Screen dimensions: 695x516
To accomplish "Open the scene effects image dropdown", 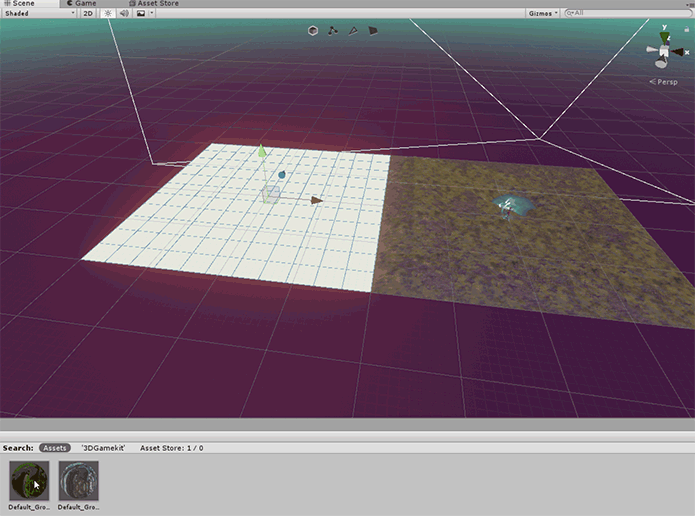I will (x=145, y=14).
